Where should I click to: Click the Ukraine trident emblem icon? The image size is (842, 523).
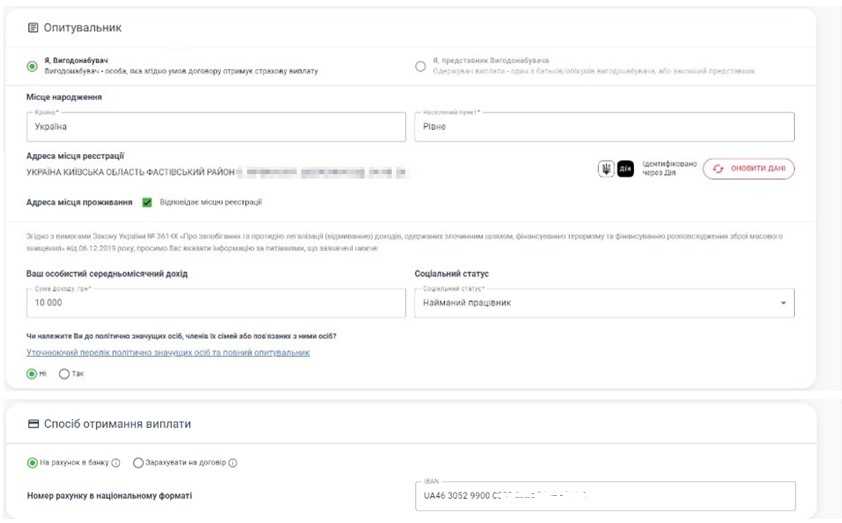[x=606, y=168]
